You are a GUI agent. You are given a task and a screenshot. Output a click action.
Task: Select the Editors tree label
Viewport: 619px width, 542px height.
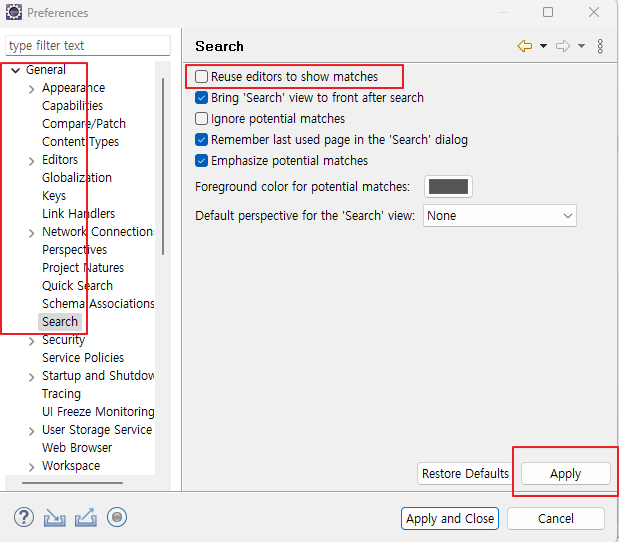60,159
